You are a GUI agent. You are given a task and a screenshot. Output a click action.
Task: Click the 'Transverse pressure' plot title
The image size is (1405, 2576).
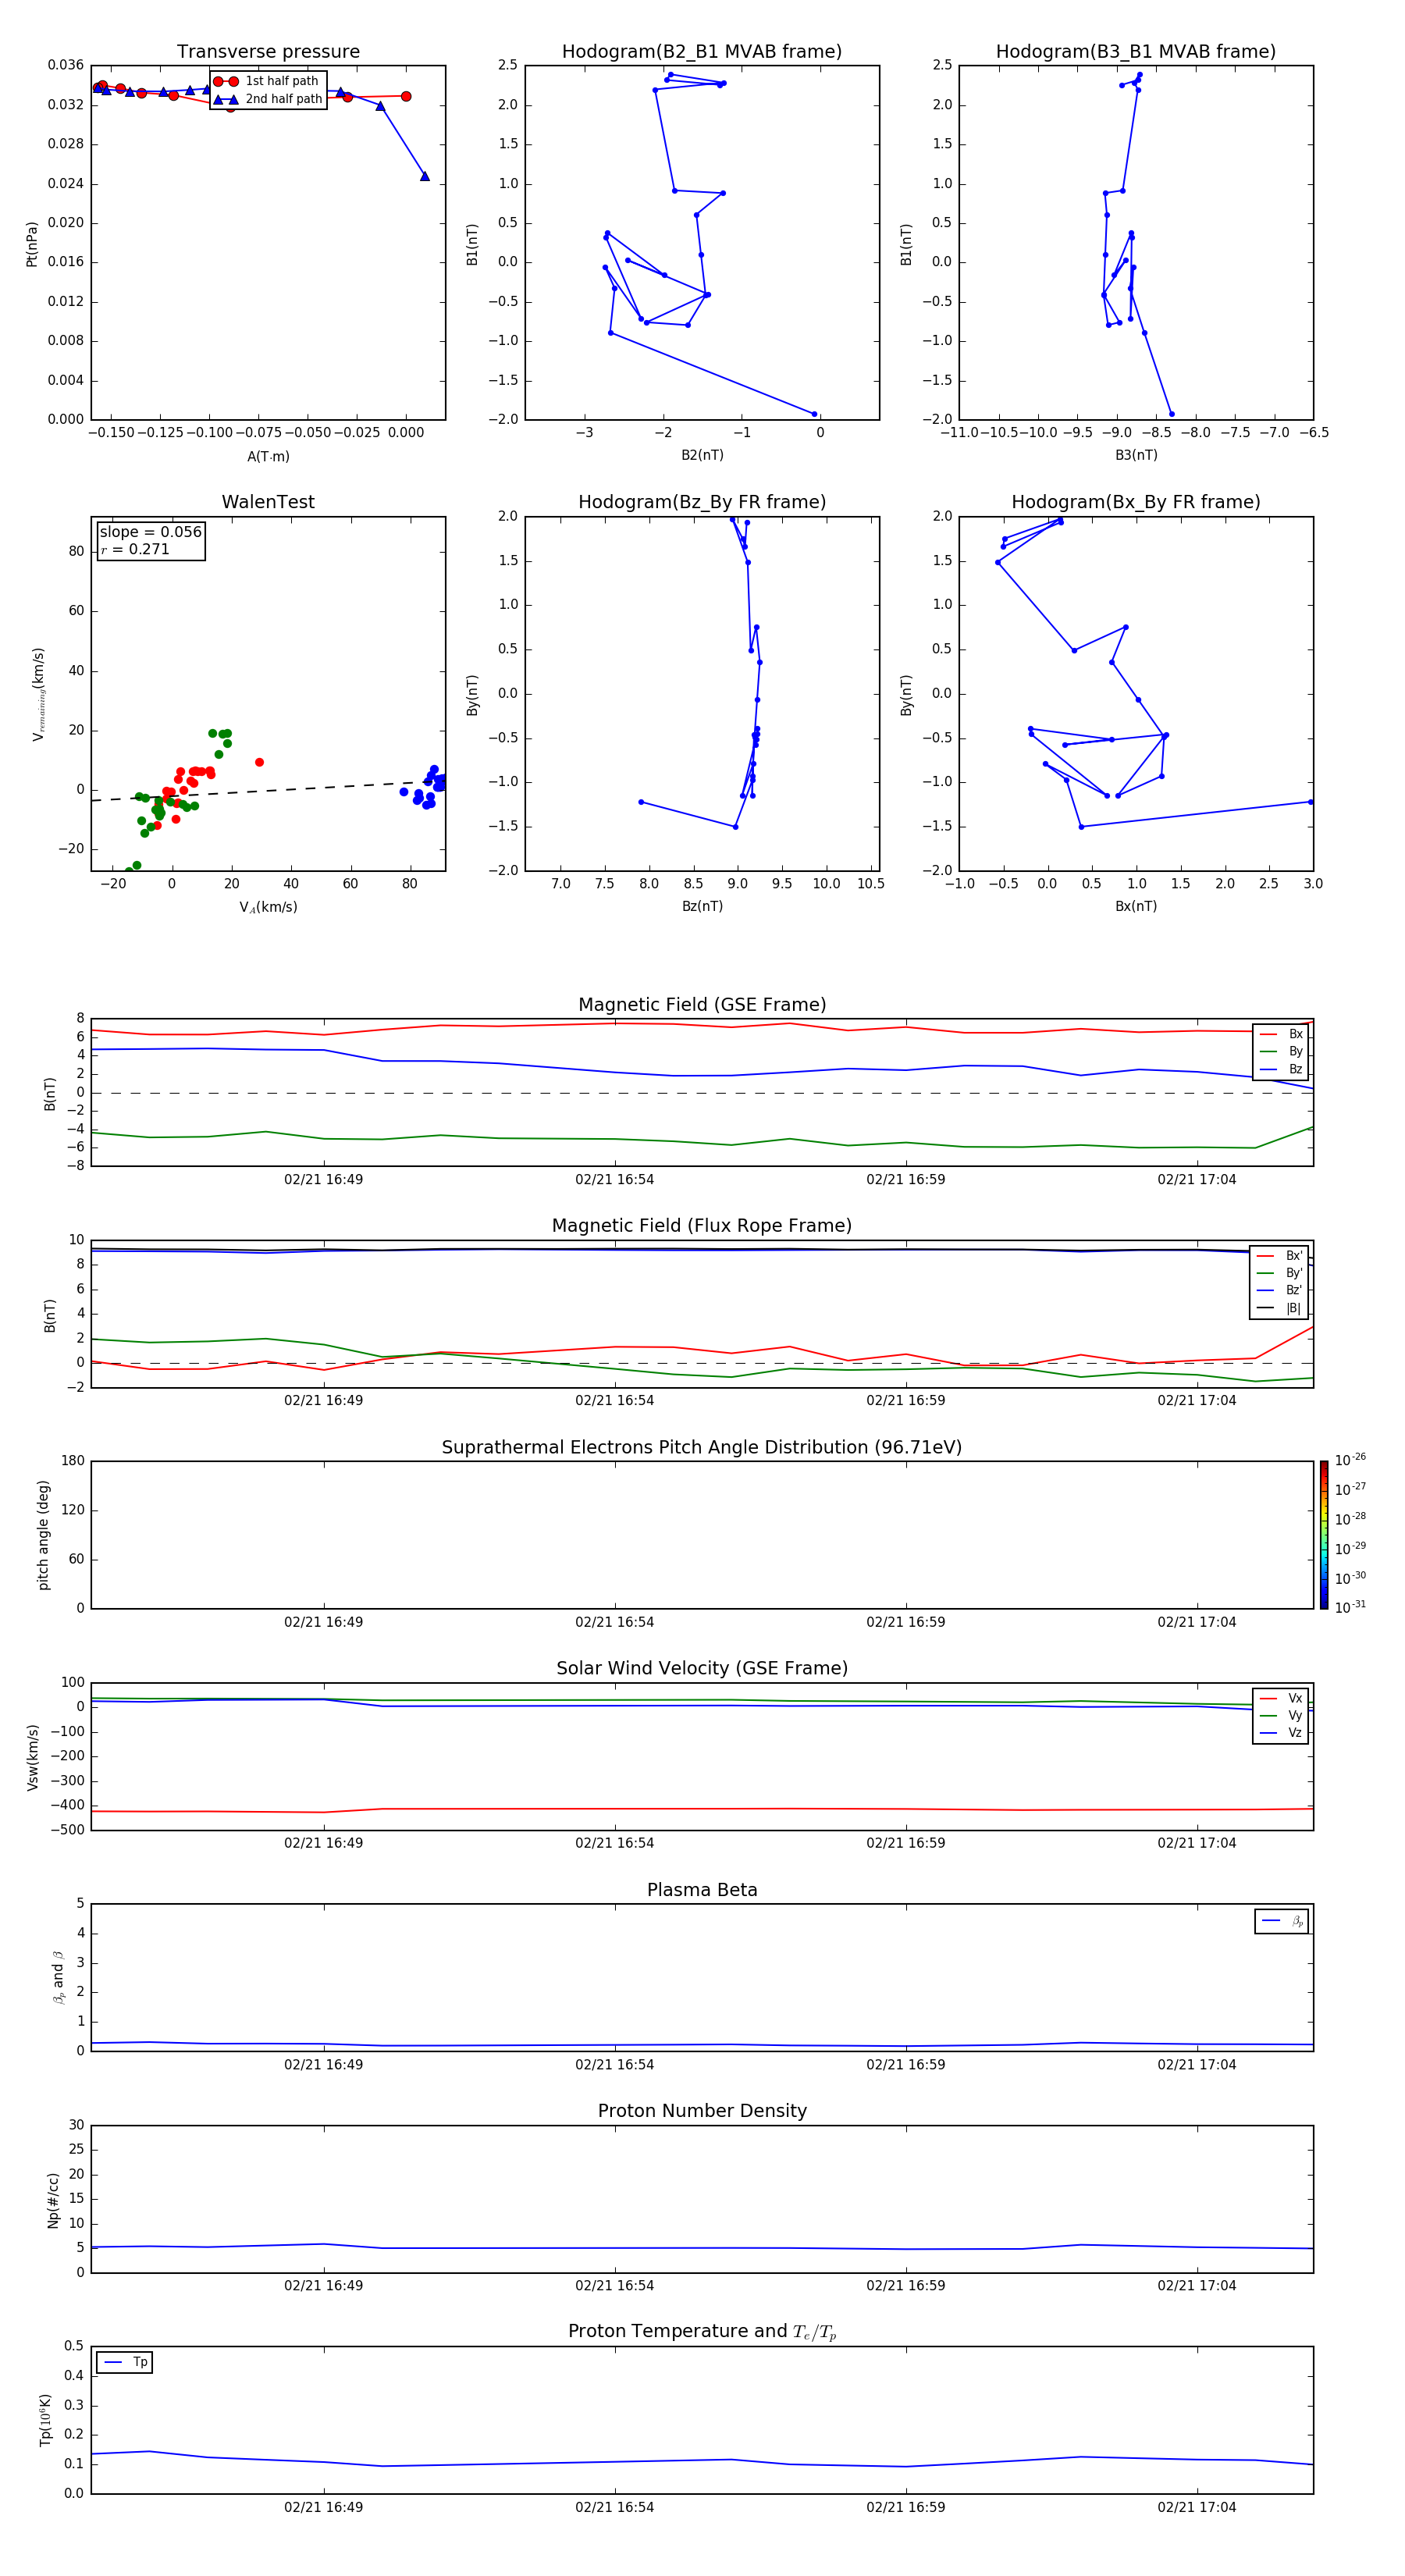click(x=268, y=52)
